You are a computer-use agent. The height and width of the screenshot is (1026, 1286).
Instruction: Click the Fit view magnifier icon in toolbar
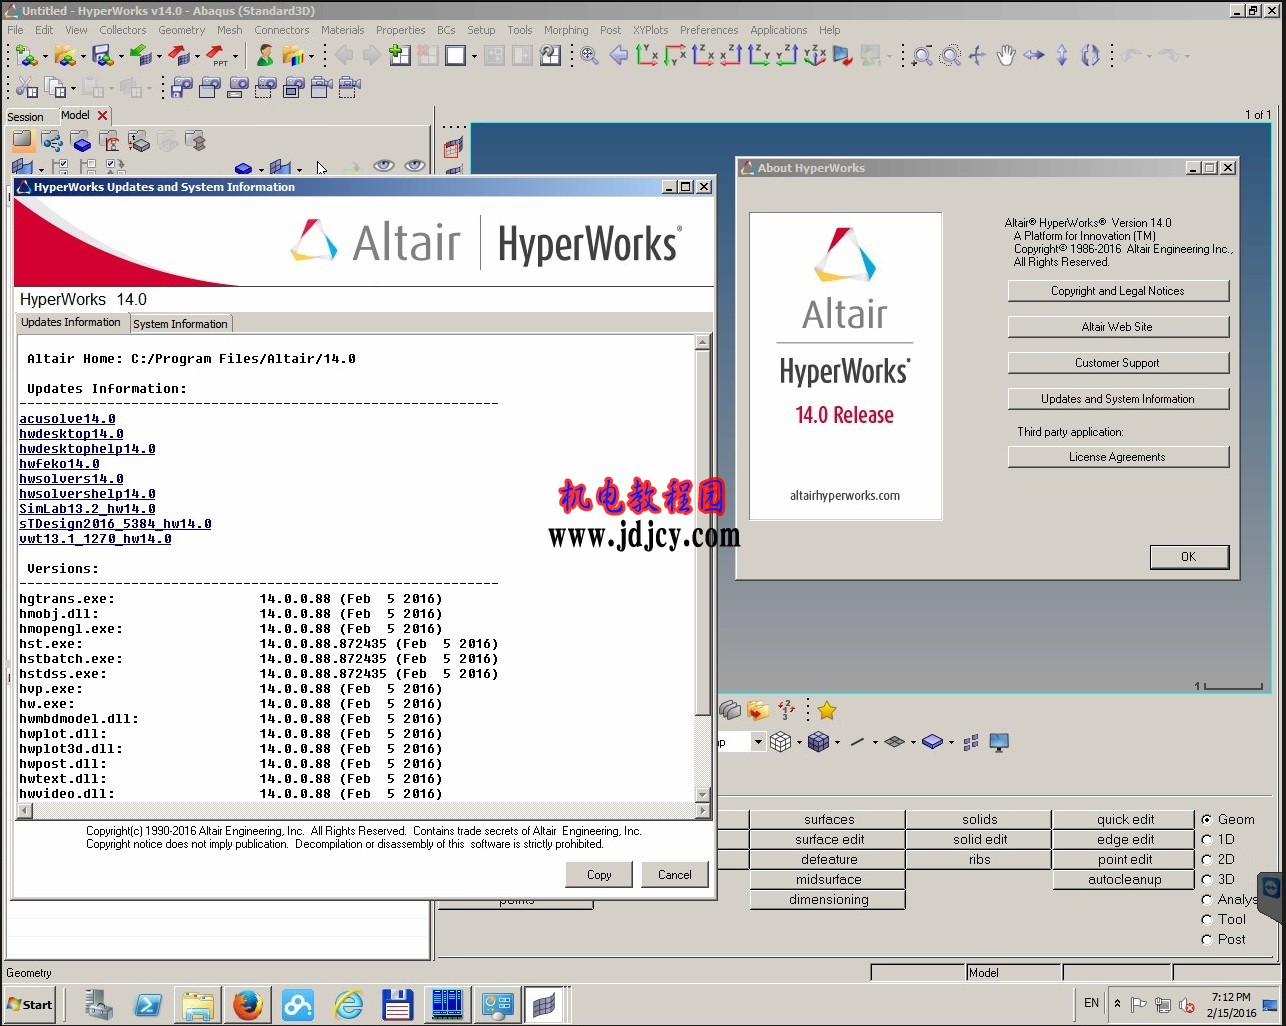tap(590, 56)
